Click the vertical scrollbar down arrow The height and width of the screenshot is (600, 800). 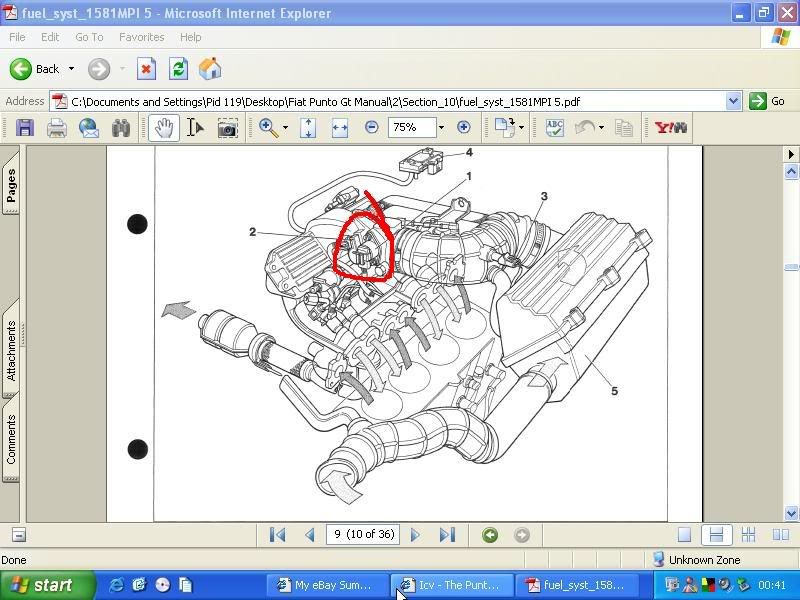pyautogui.click(x=792, y=513)
